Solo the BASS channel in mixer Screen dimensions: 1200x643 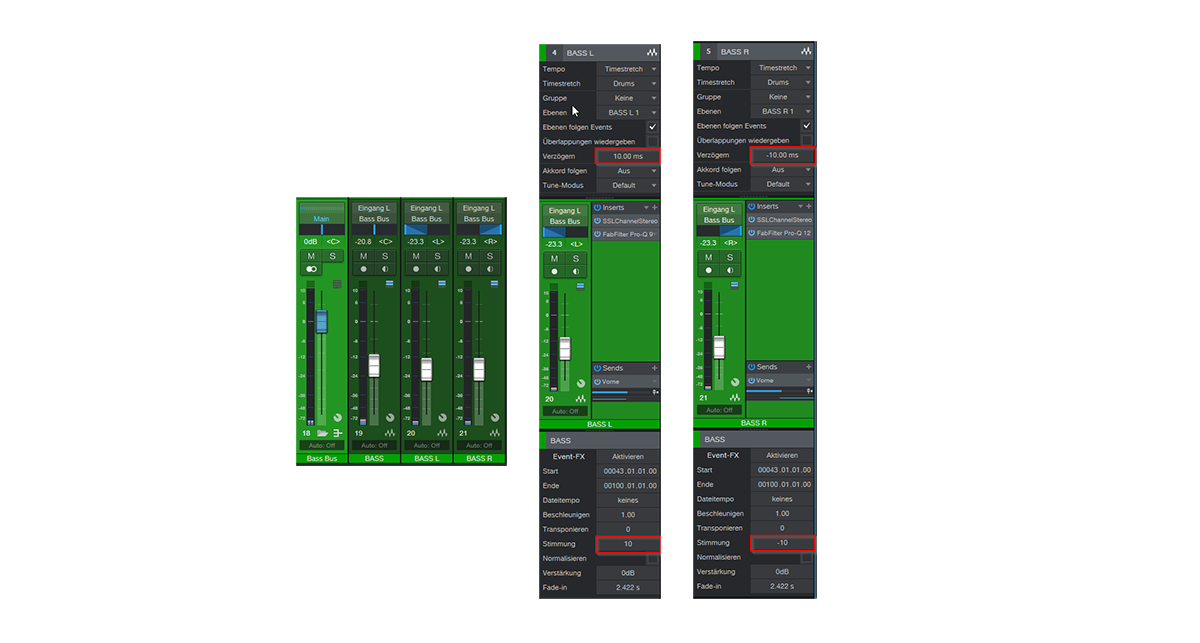[x=385, y=256]
